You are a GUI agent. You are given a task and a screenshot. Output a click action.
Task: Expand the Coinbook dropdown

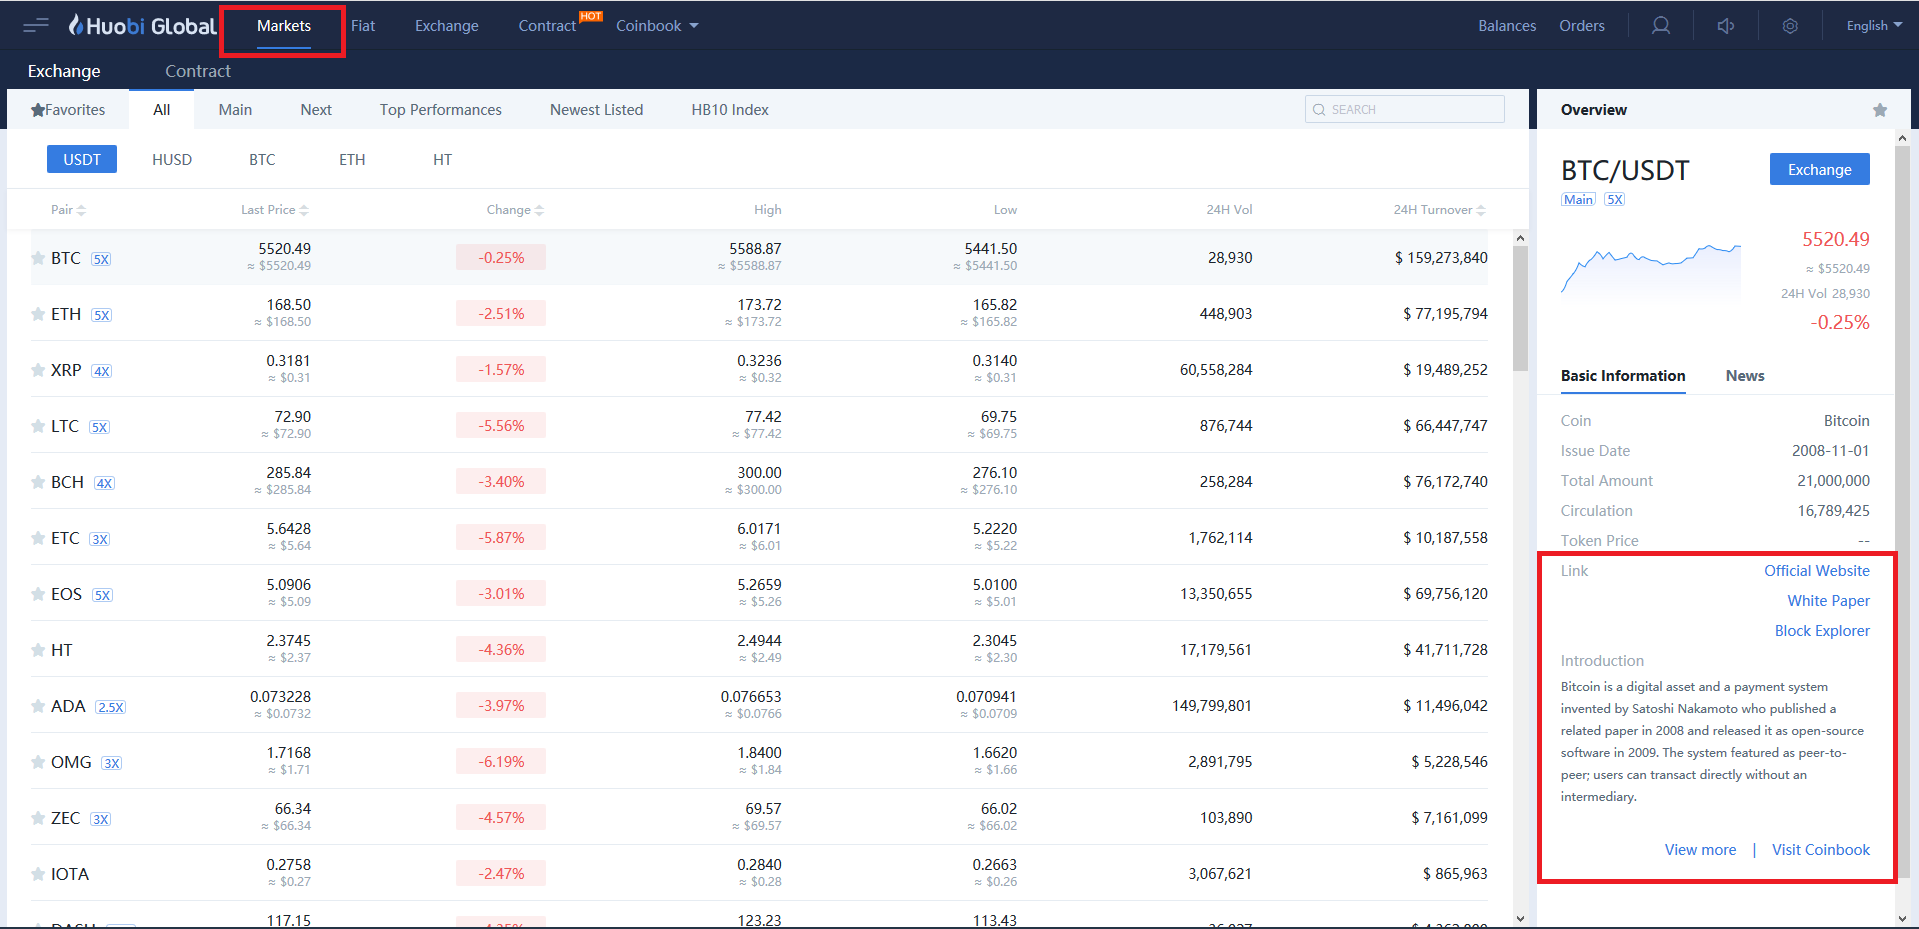pyautogui.click(x=657, y=26)
